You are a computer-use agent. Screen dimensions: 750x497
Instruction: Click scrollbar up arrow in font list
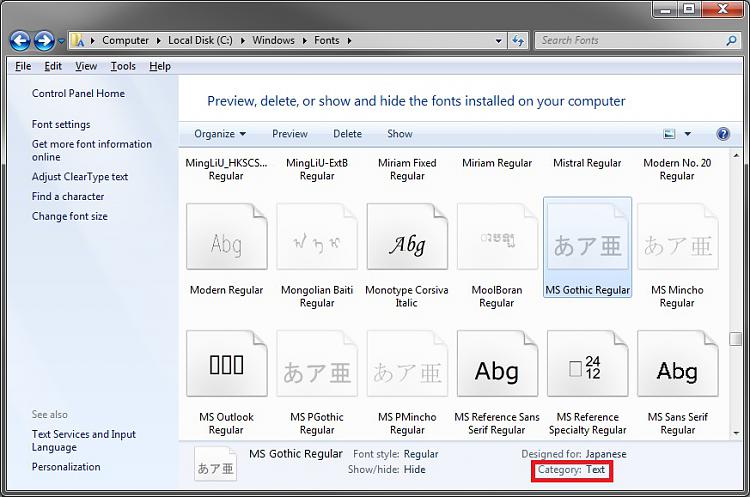click(x=736, y=155)
